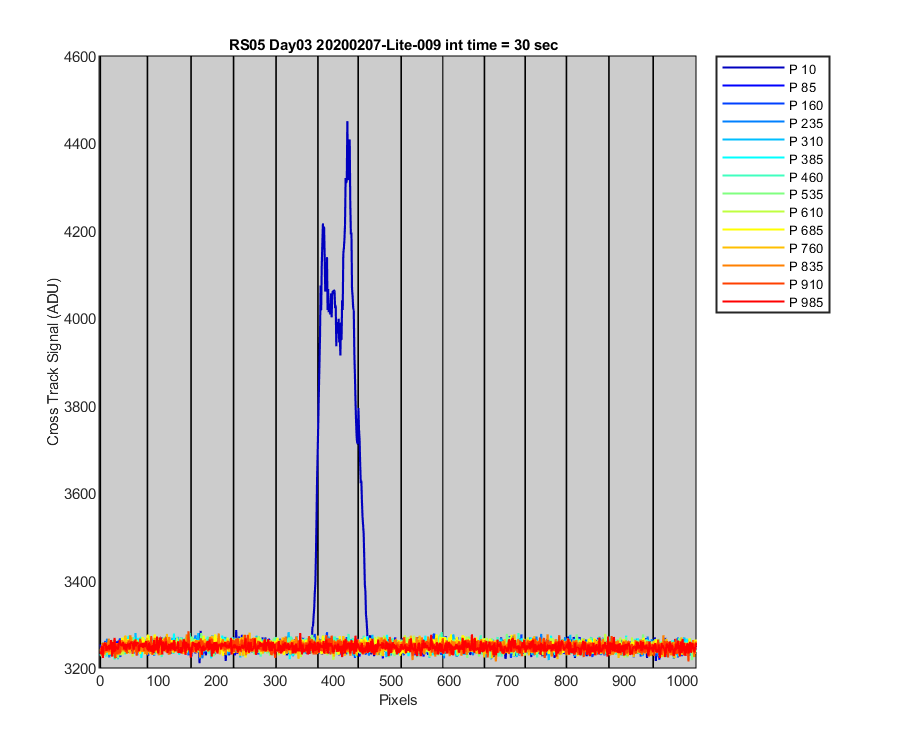Click x-axis tick label 700
The width and height of the screenshot is (900, 750).
pos(507,681)
